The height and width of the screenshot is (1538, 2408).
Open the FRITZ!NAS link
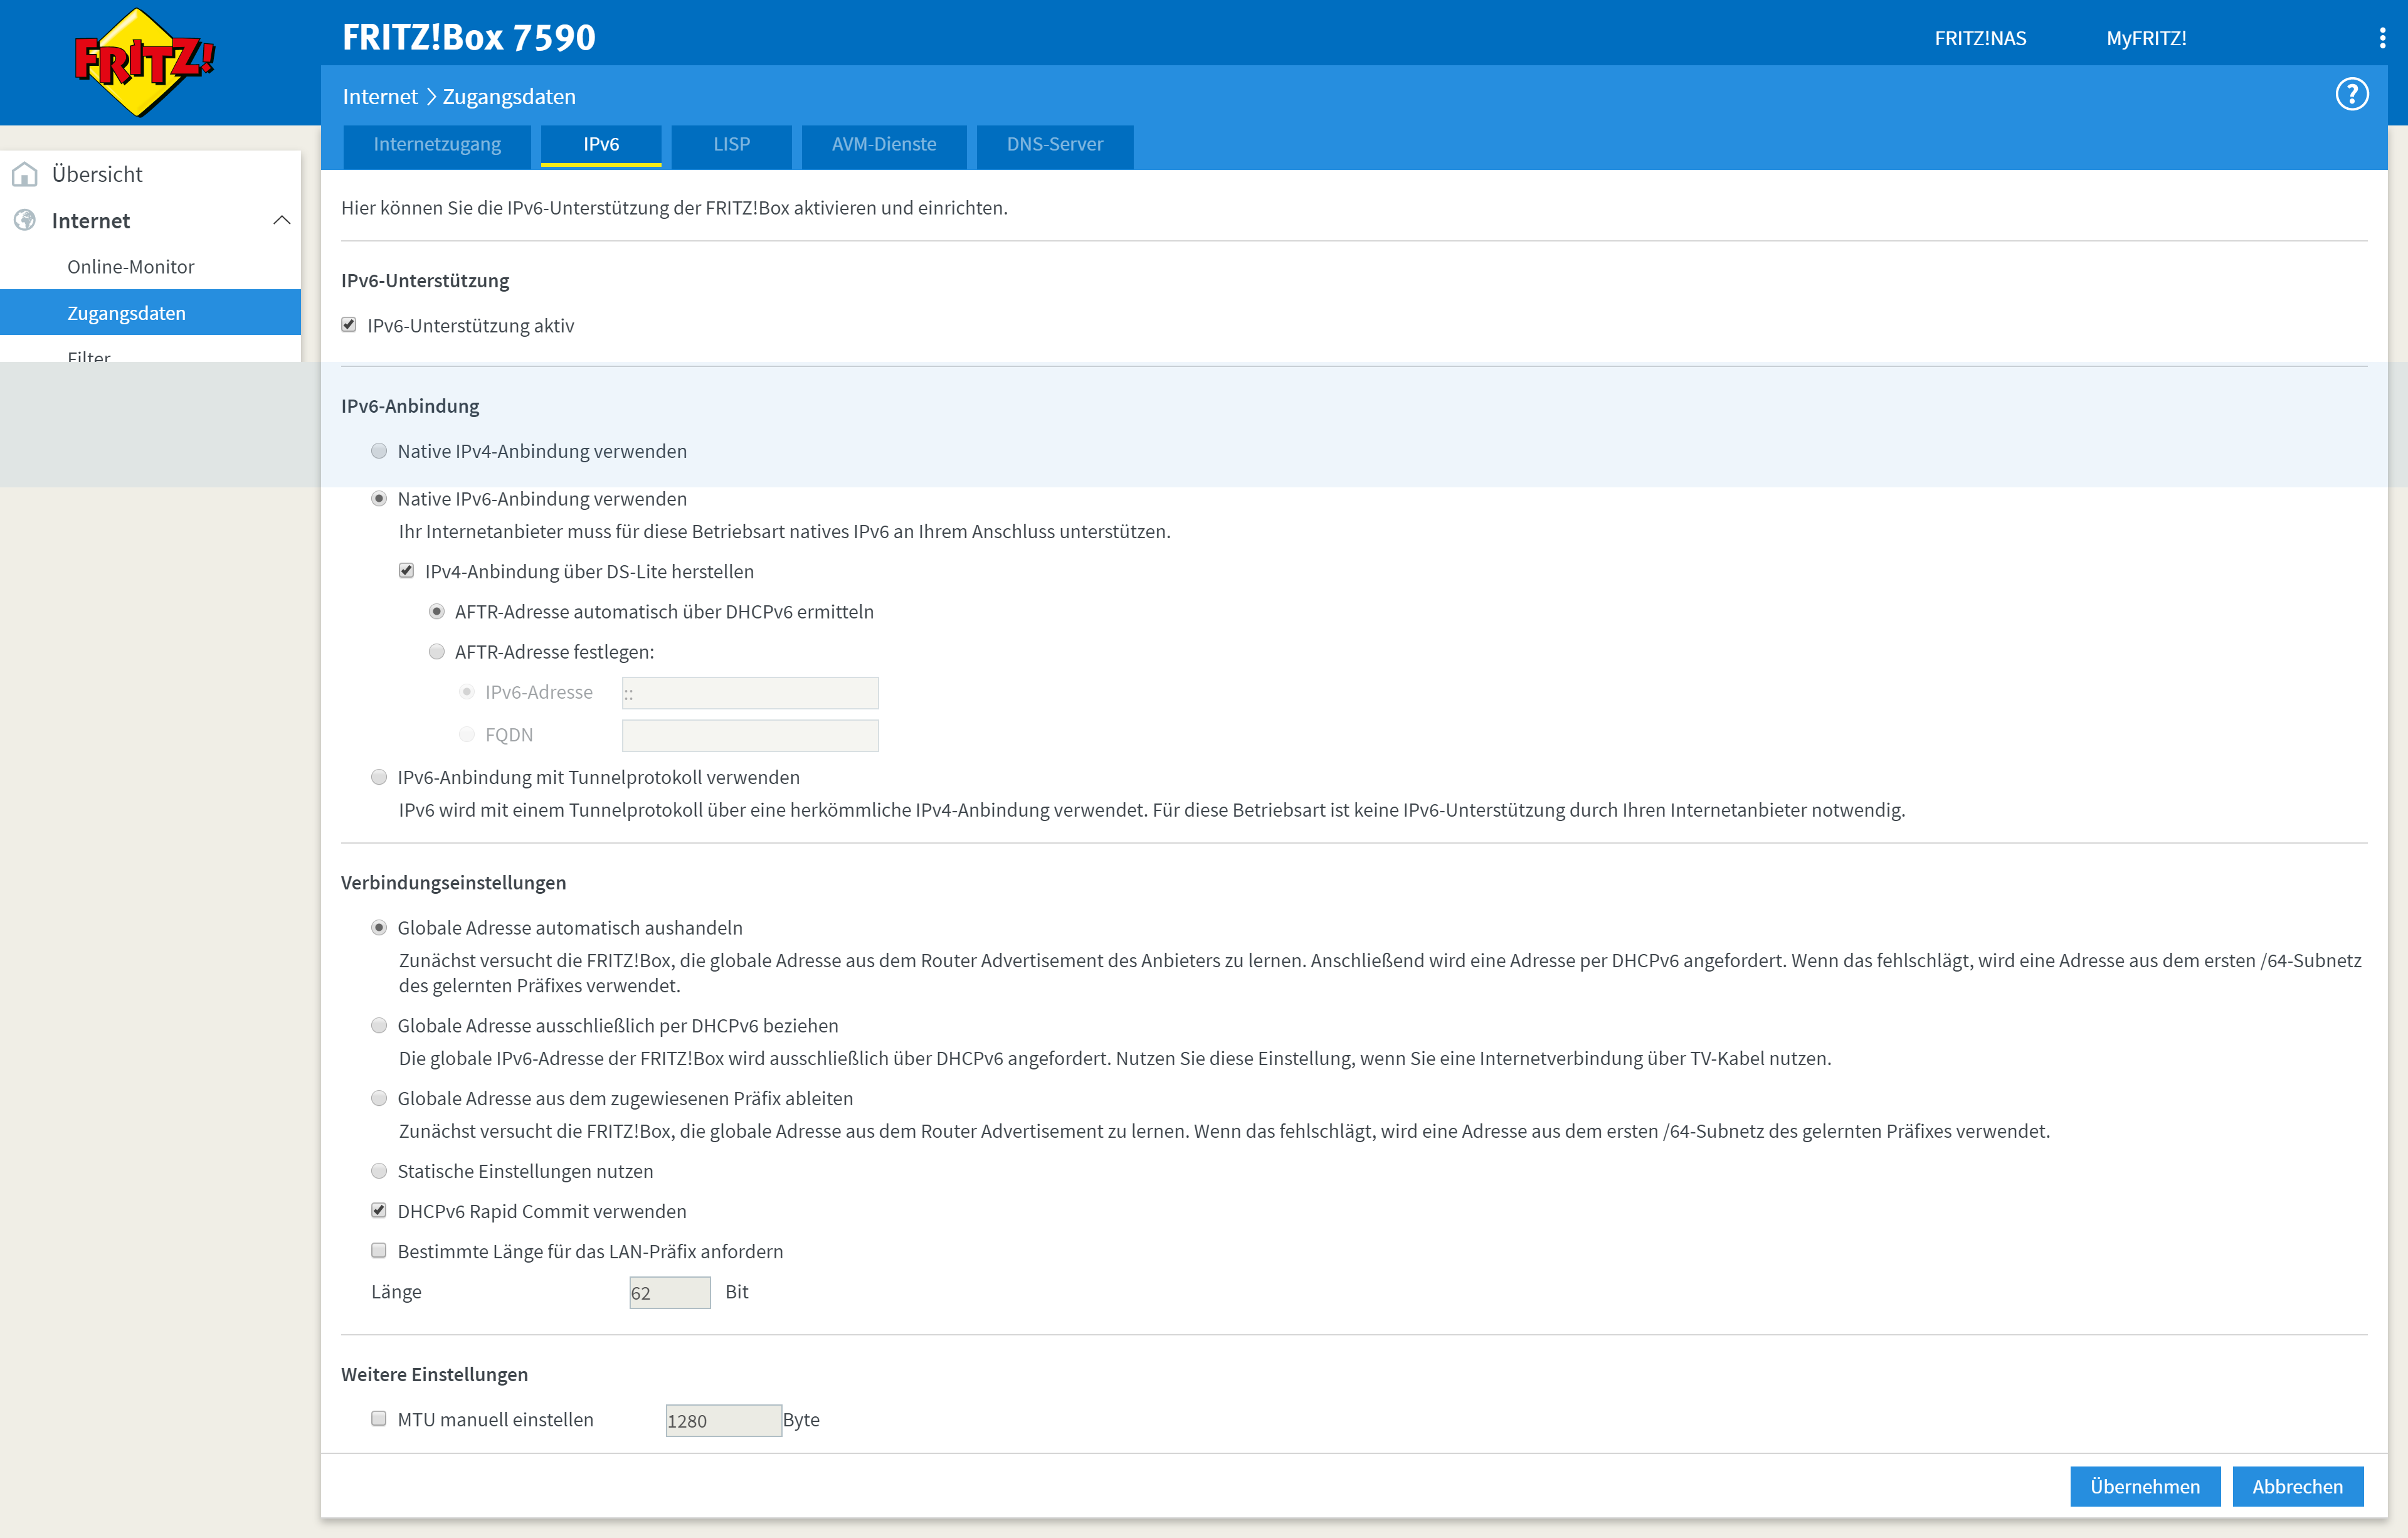click(x=1979, y=39)
